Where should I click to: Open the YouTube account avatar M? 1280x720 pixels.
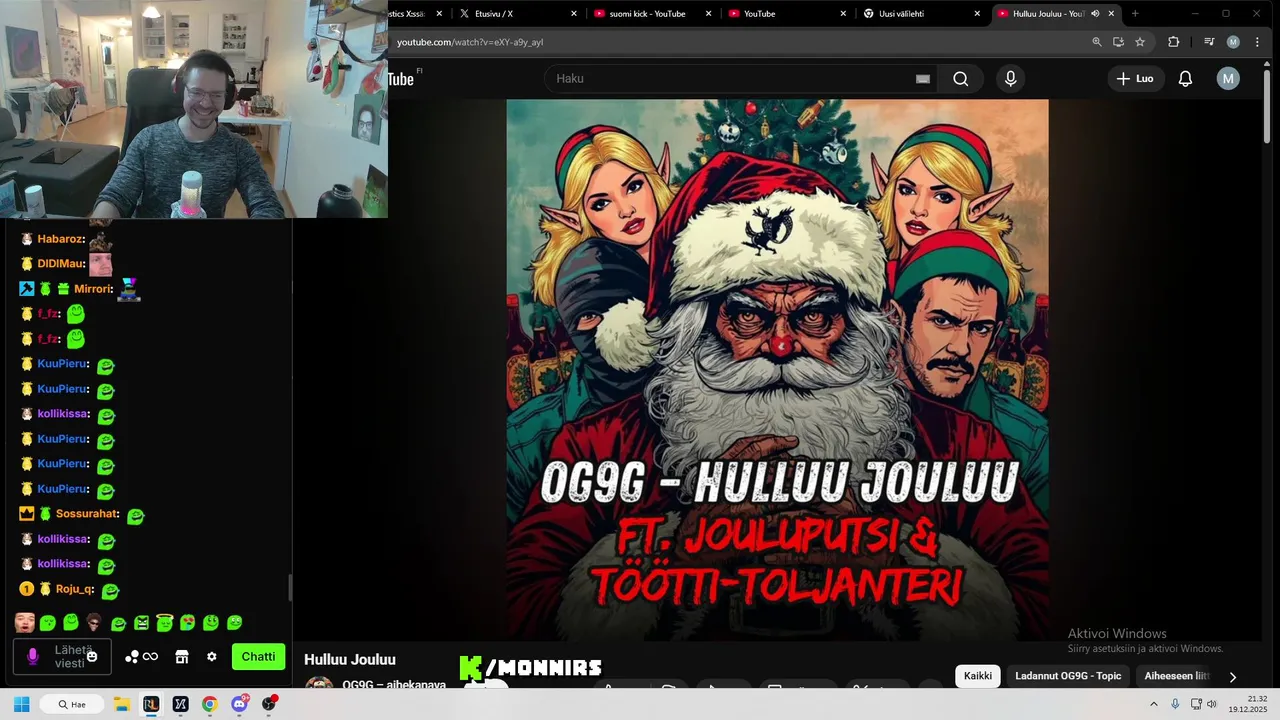pyautogui.click(x=1228, y=79)
